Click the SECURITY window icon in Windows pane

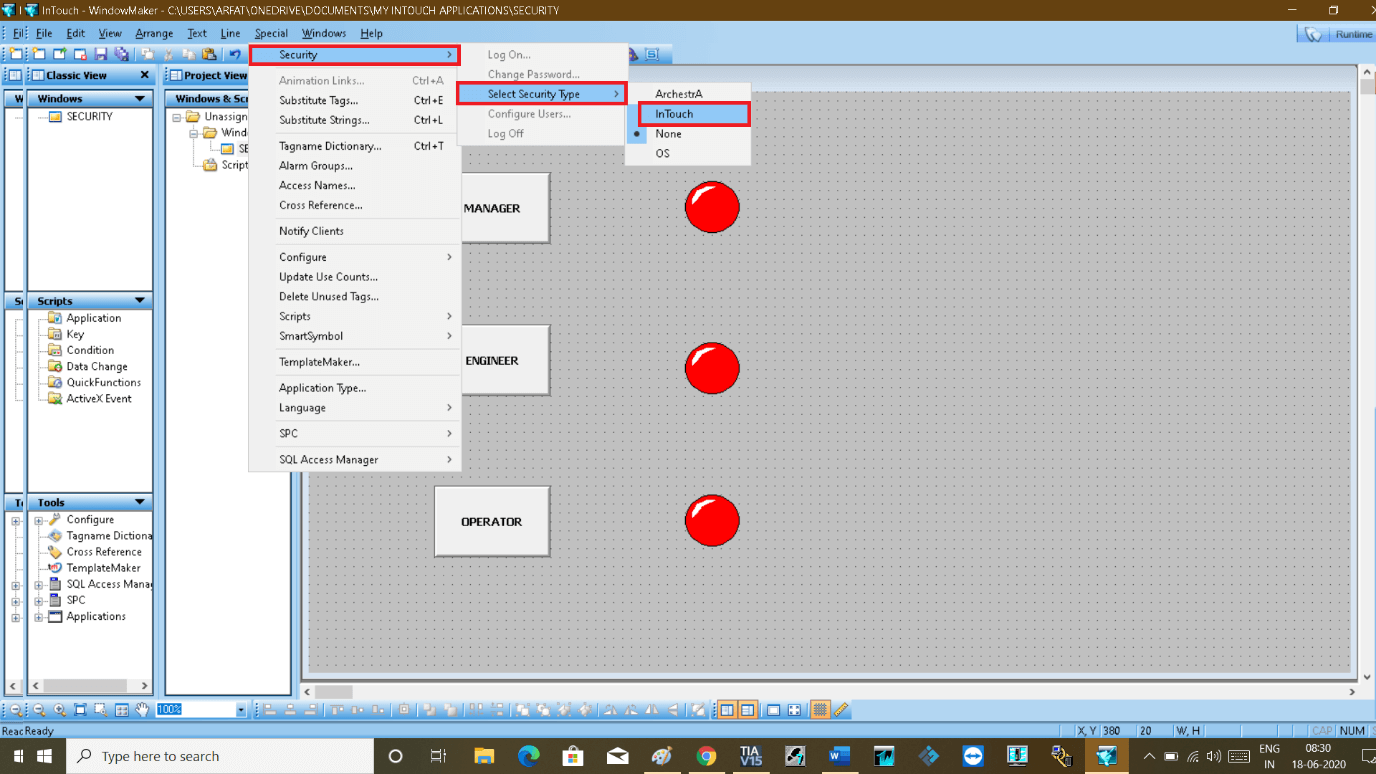pyautogui.click(x=56, y=117)
